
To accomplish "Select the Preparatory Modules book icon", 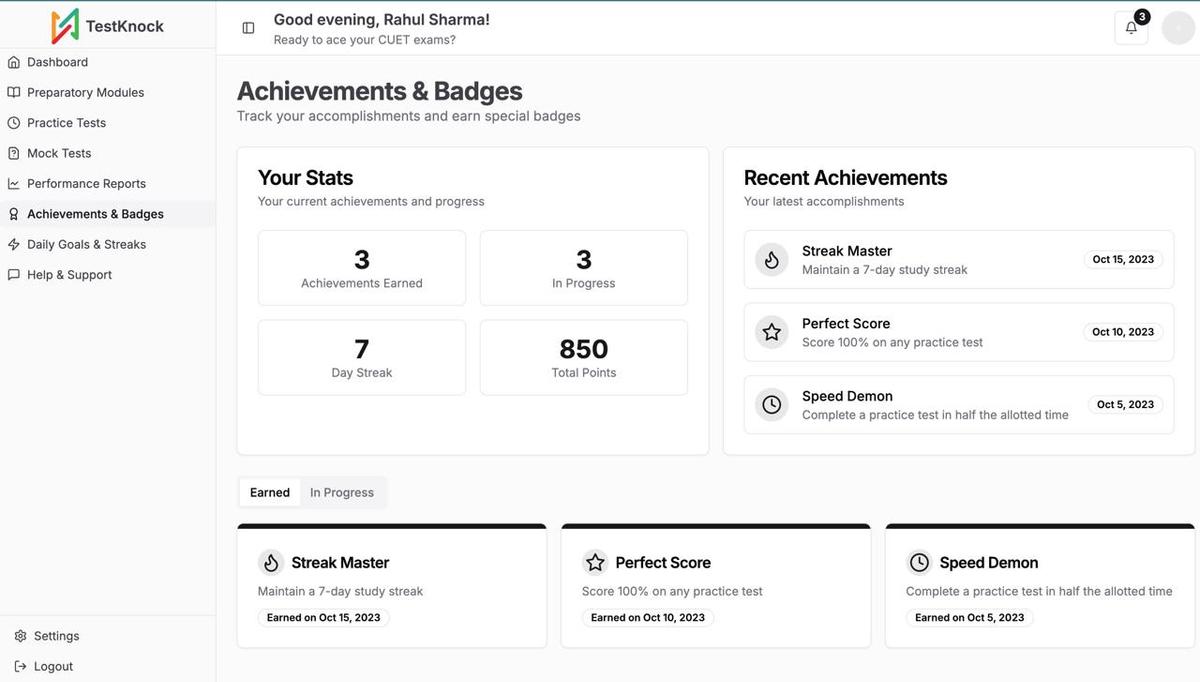I will pos(14,92).
